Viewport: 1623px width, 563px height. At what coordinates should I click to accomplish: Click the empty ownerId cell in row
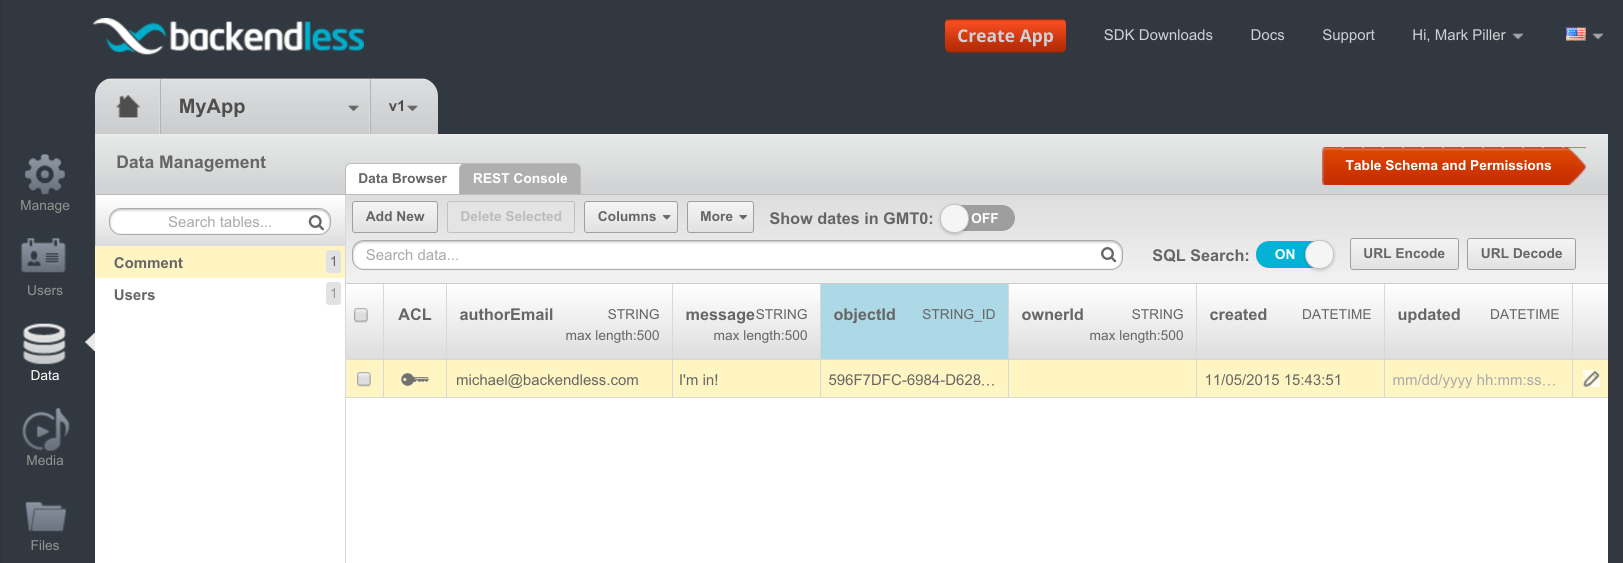(1102, 379)
